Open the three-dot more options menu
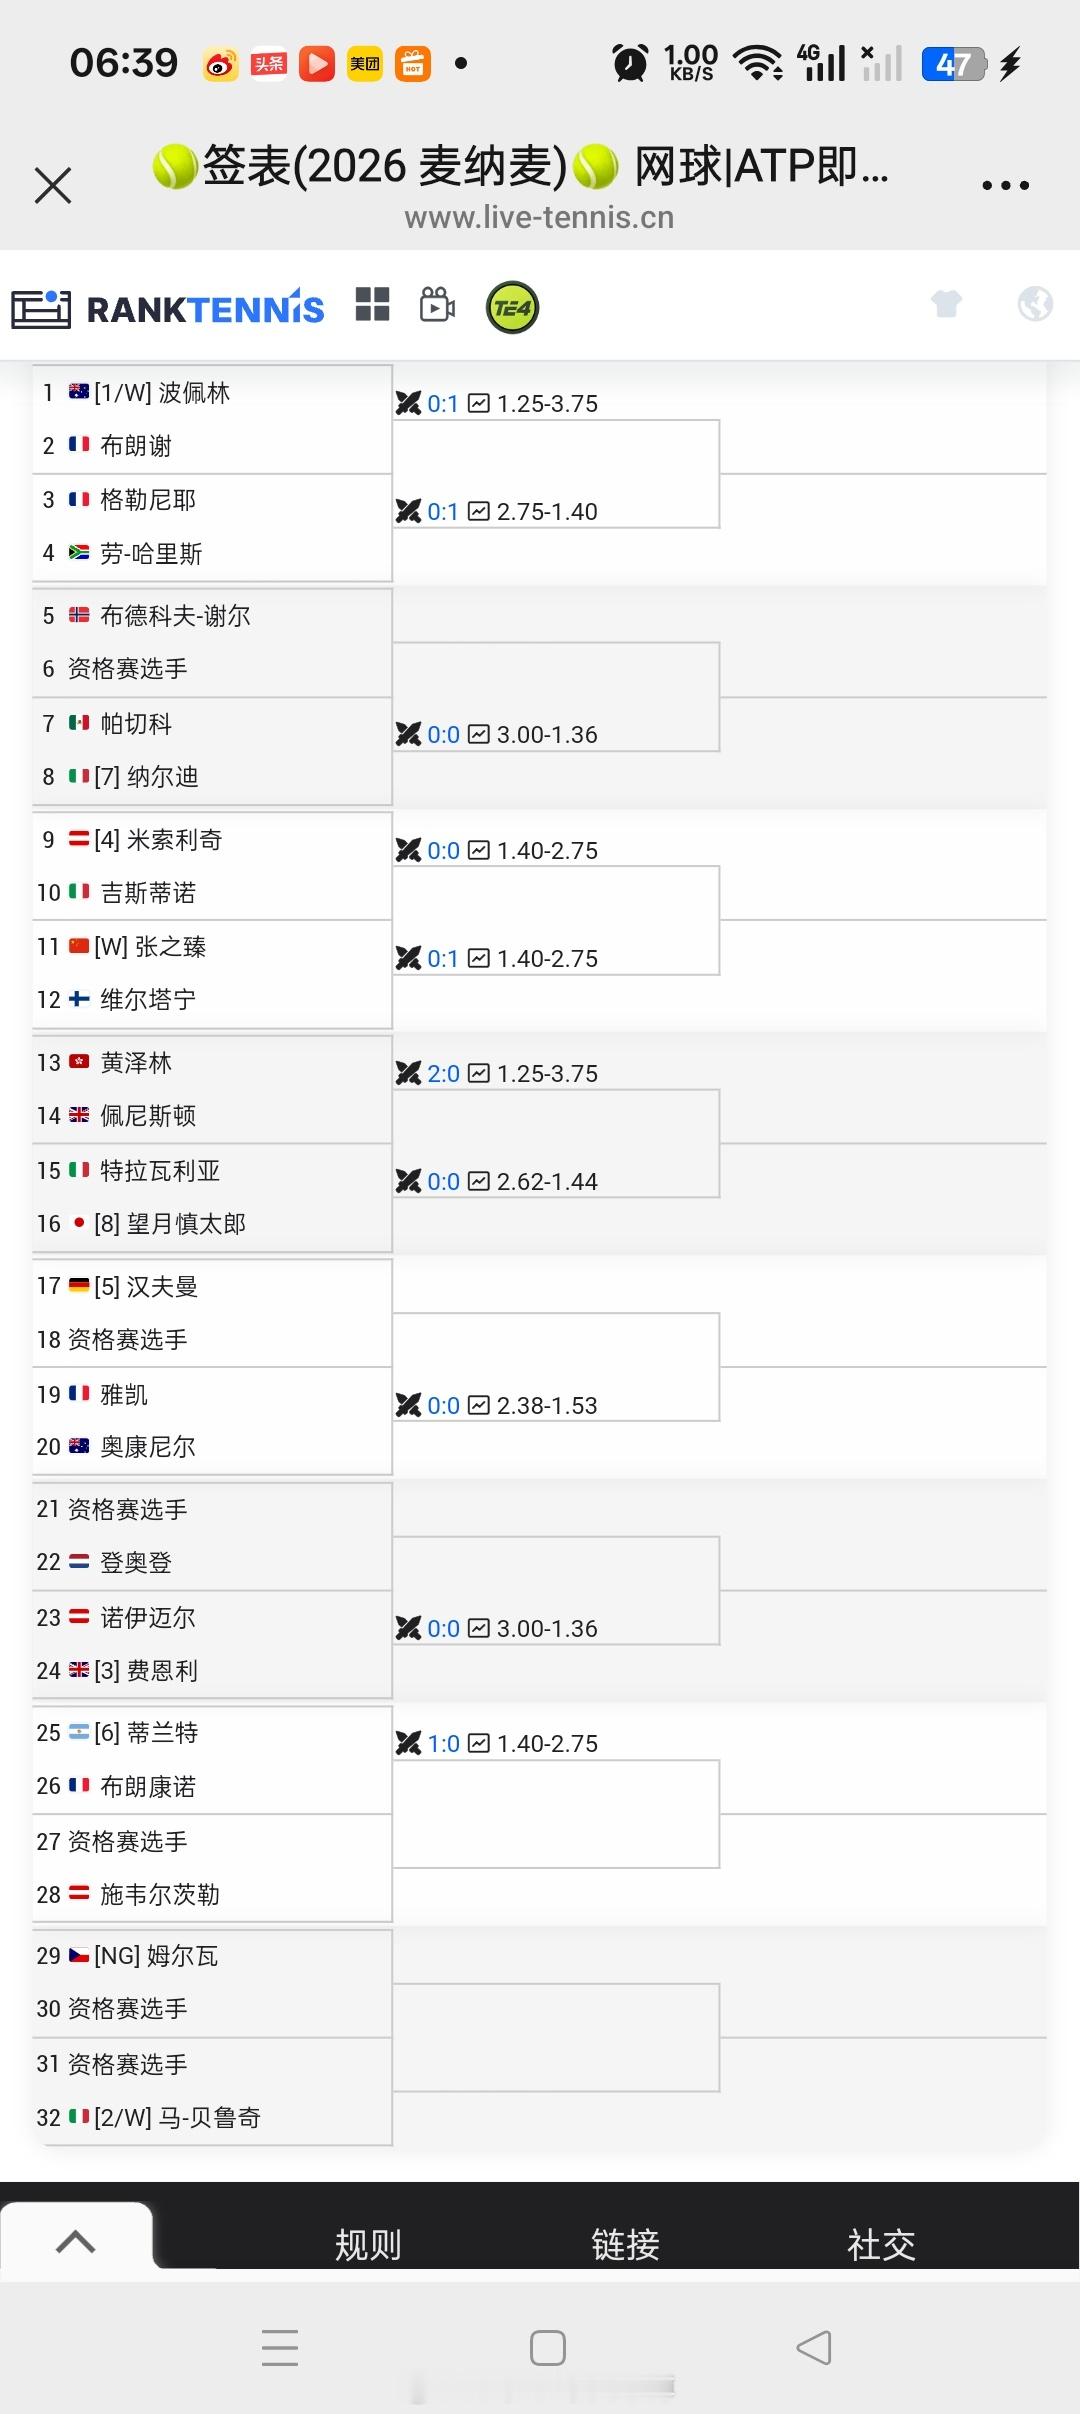Image resolution: width=1080 pixels, height=2414 pixels. click(1005, 185)
